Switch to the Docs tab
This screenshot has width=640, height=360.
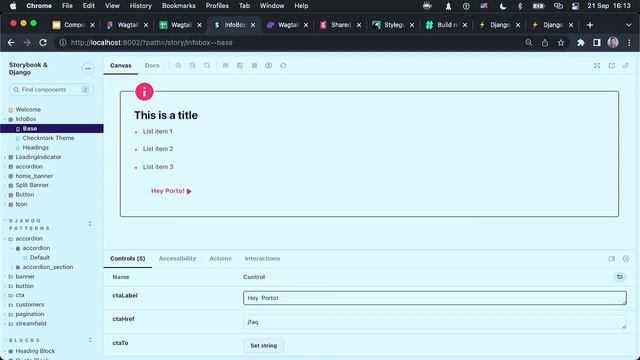152,65
